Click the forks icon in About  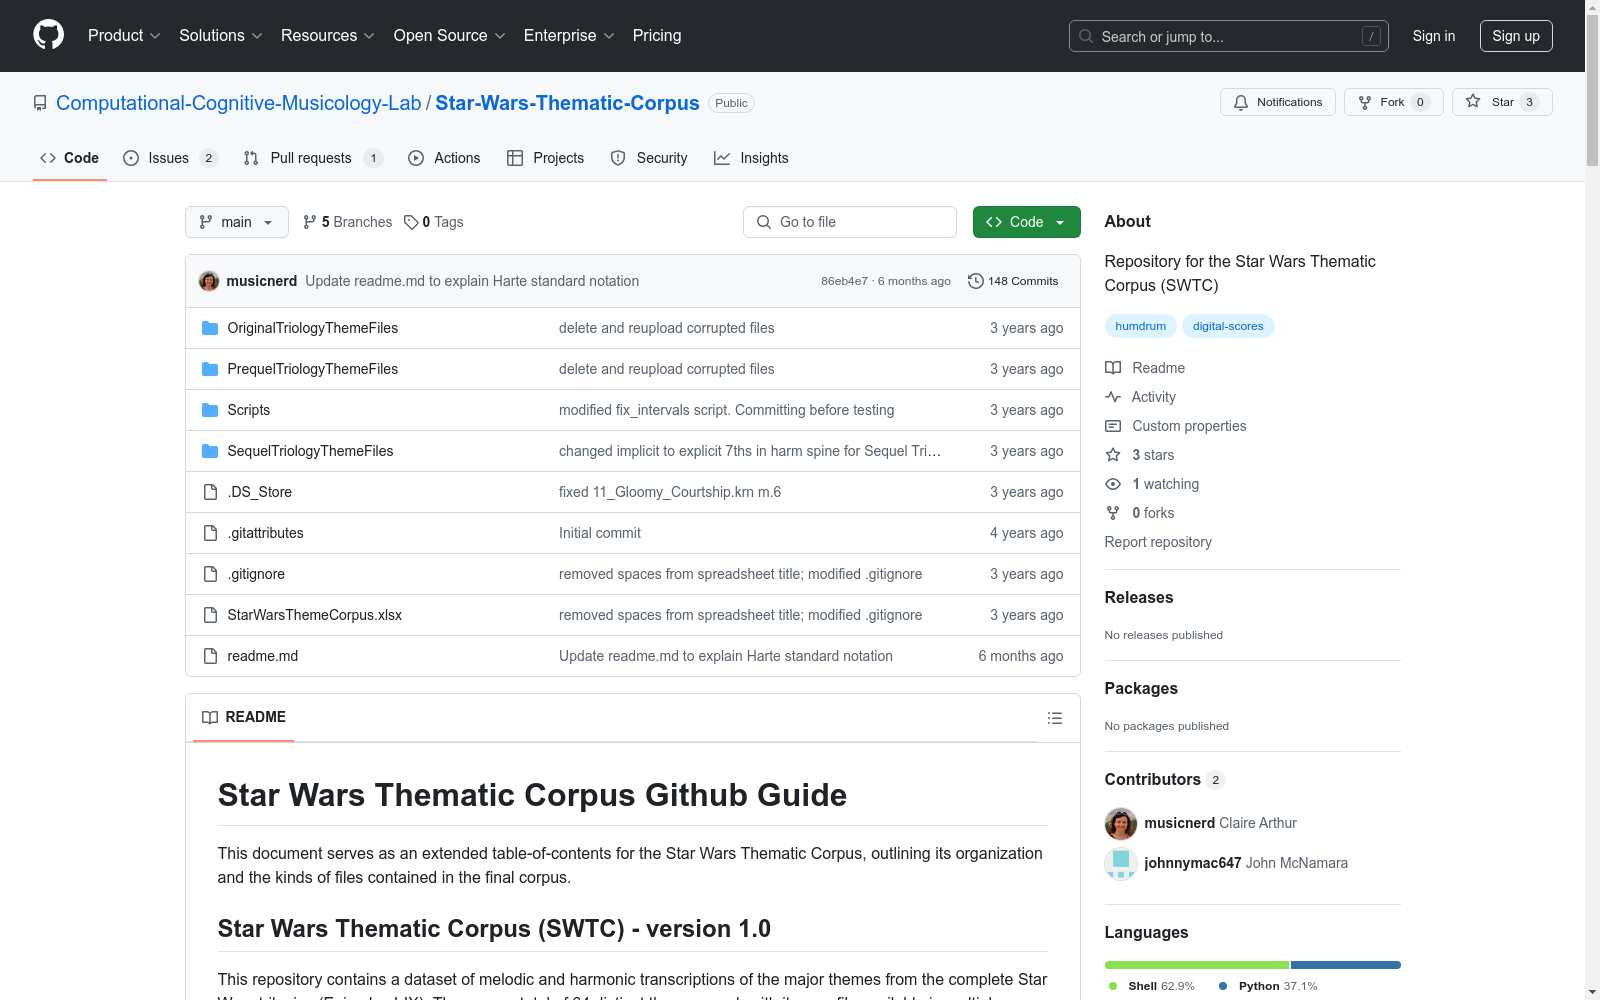[x=1113, y=513]
